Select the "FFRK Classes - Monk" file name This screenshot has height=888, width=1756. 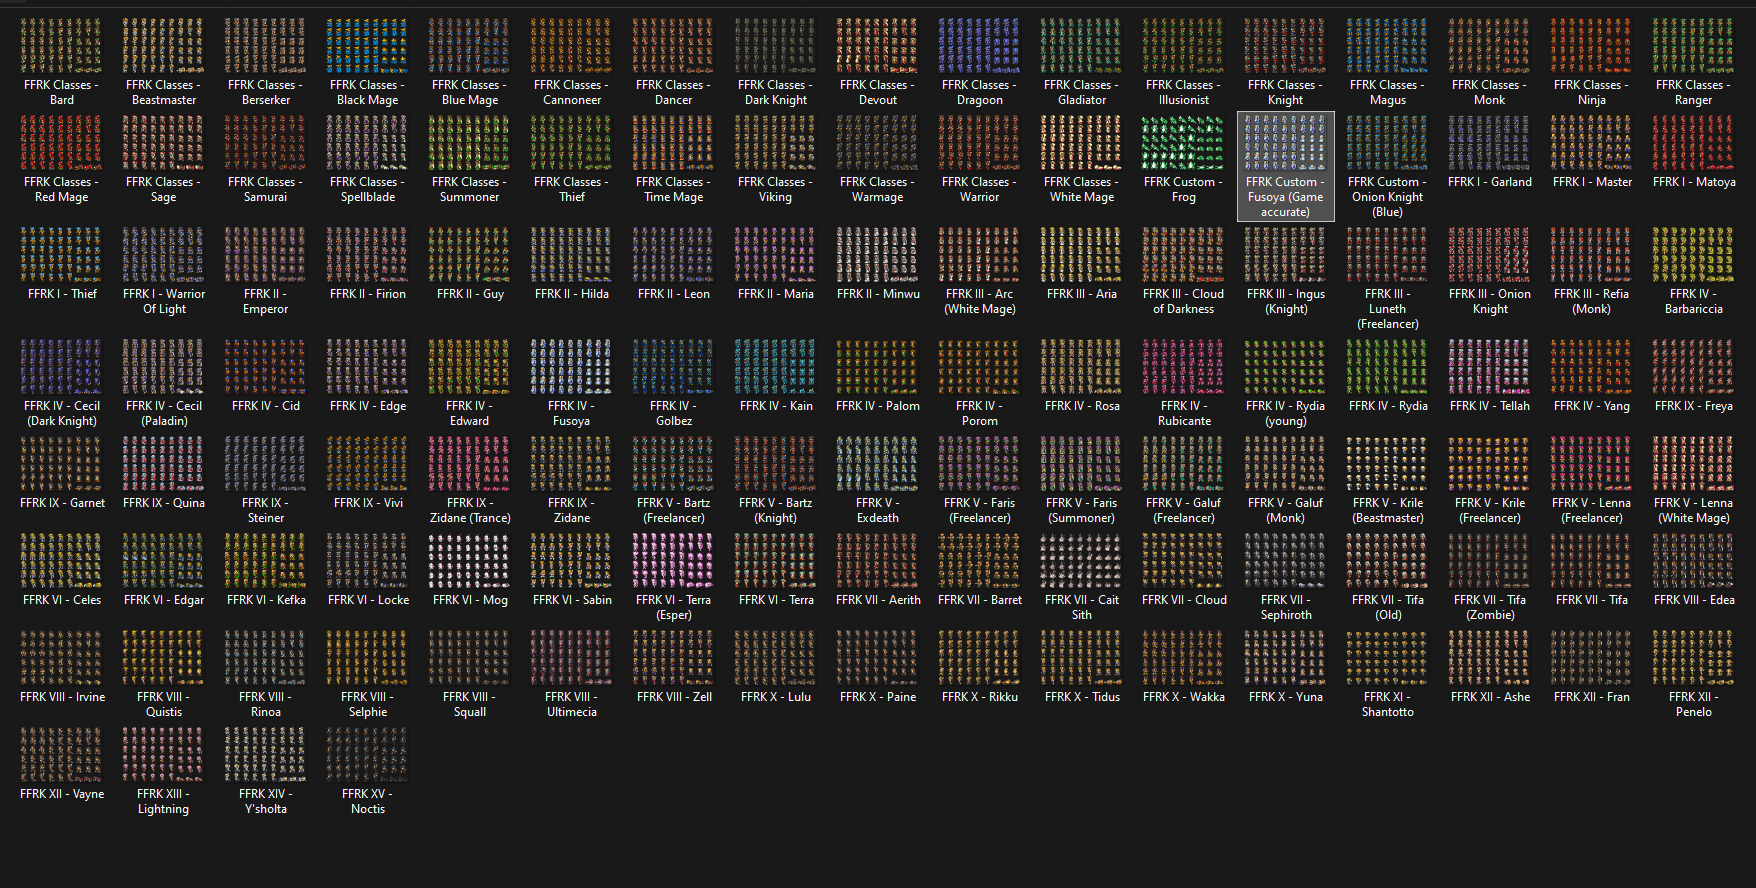[x=1490, y=93]
